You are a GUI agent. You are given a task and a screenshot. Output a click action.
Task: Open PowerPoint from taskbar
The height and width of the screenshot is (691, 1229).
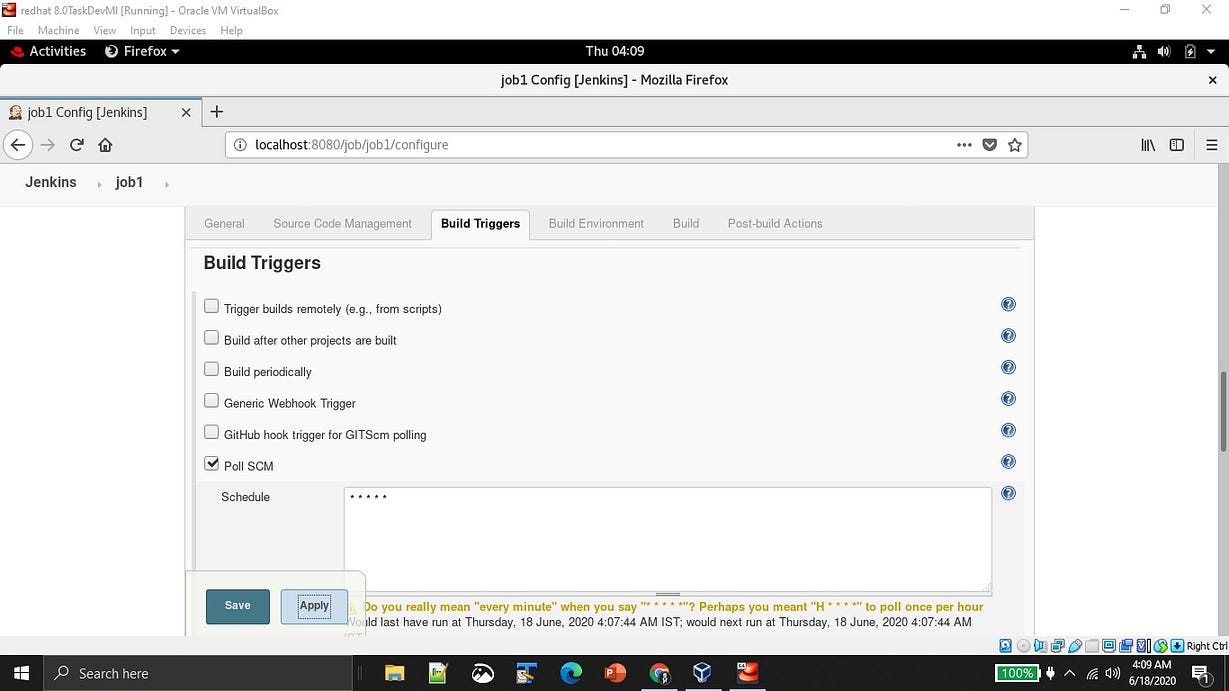(615, 673)
